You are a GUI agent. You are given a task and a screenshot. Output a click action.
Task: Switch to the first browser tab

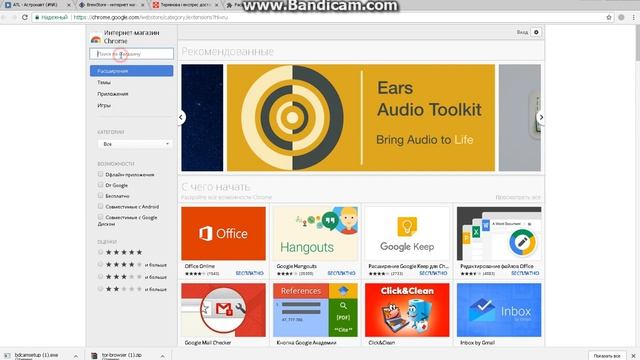tap(36, 5)
